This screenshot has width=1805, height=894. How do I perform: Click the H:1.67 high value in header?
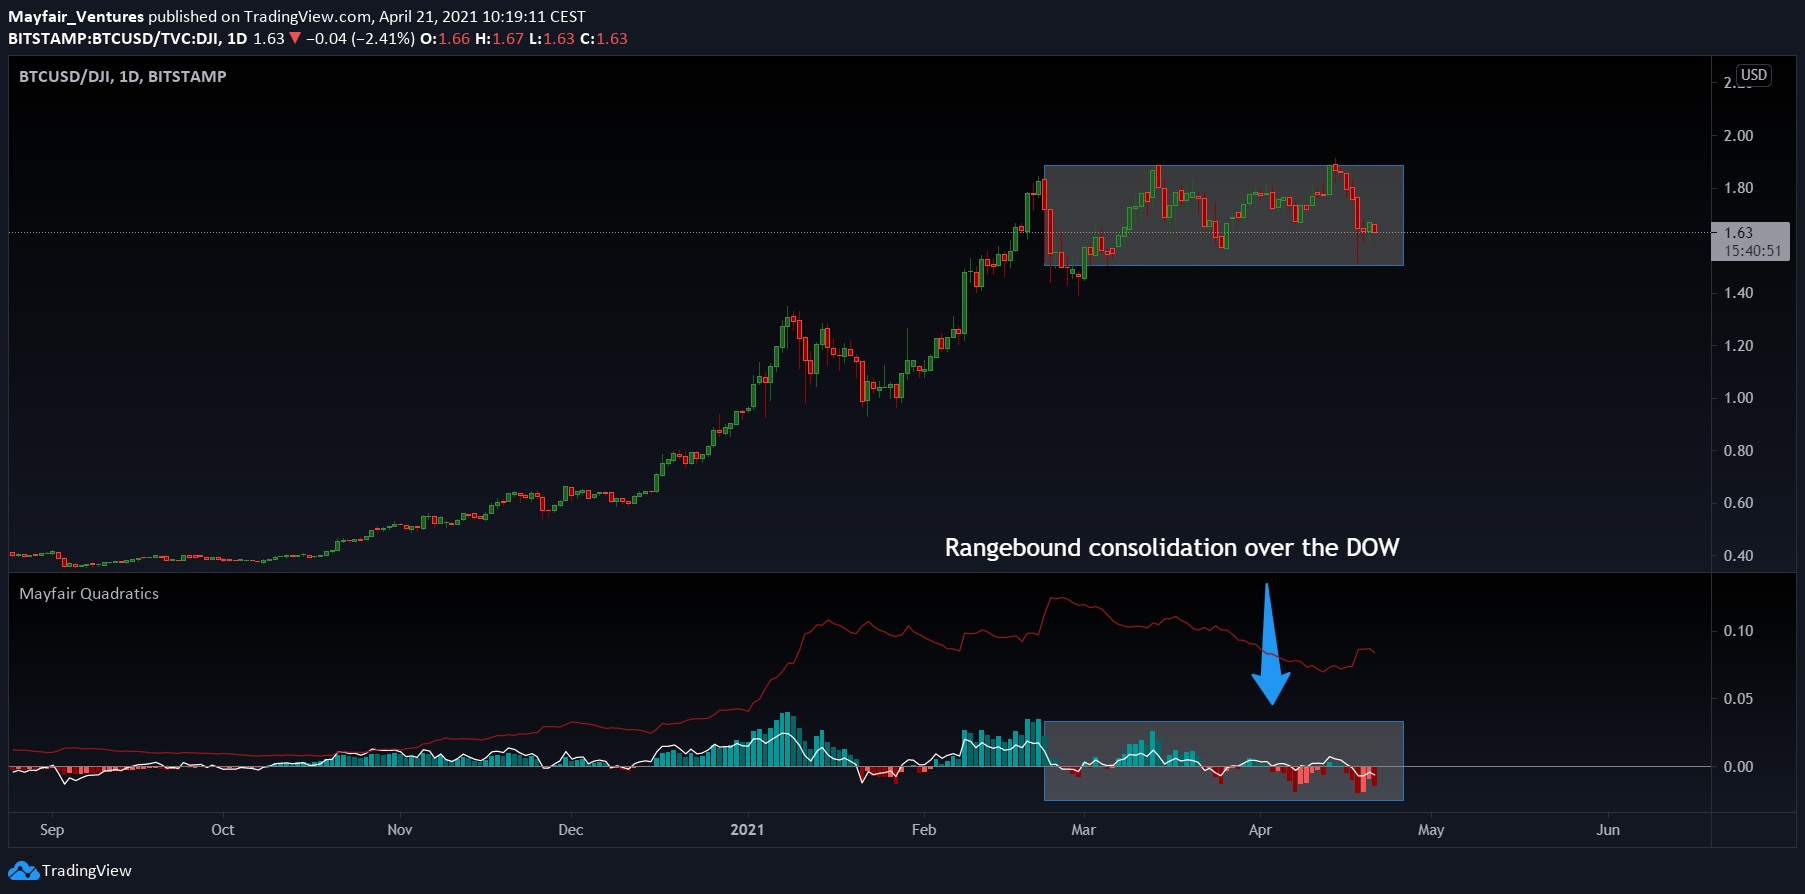click(x=499, y=38)
